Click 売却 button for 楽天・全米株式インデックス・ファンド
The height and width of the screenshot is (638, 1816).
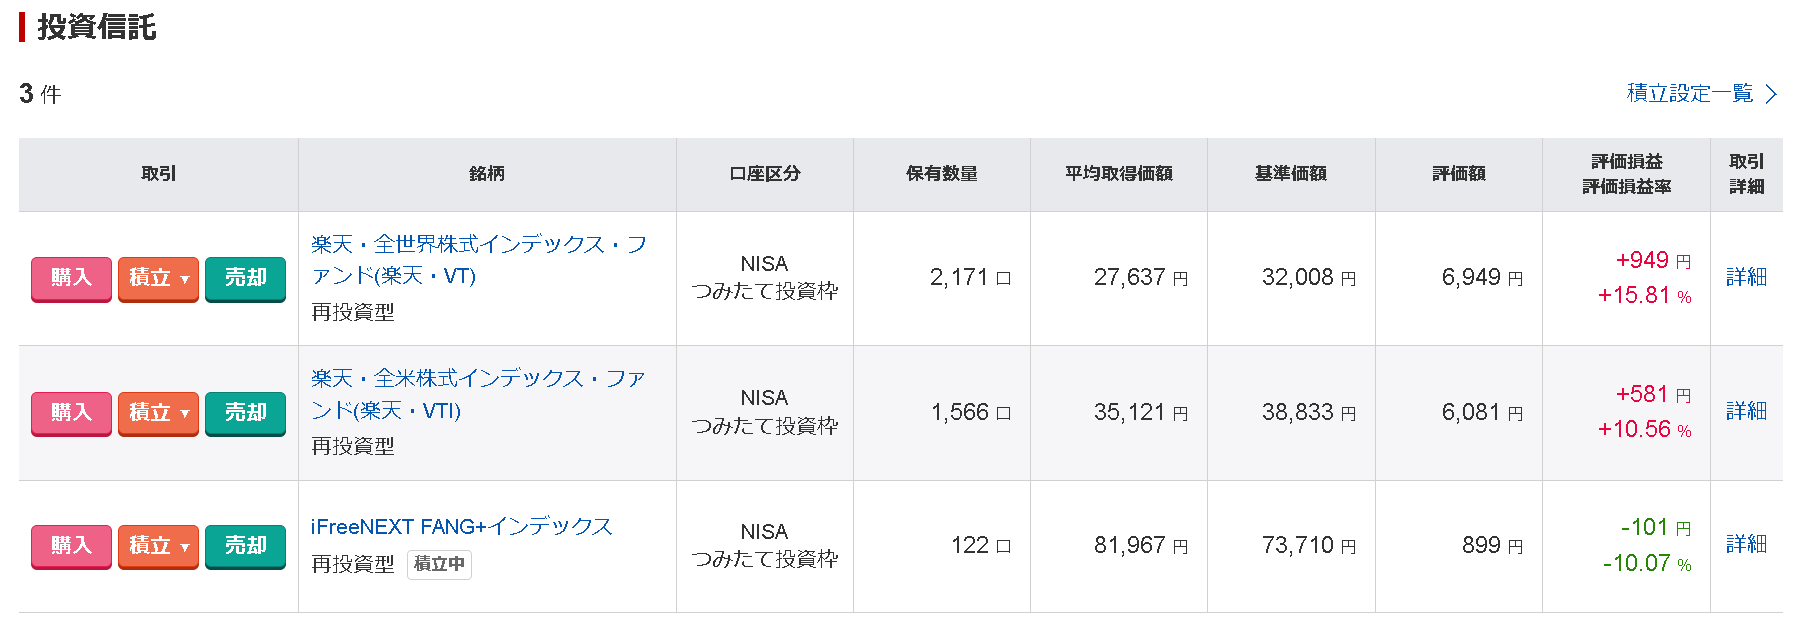coord(245,413)
